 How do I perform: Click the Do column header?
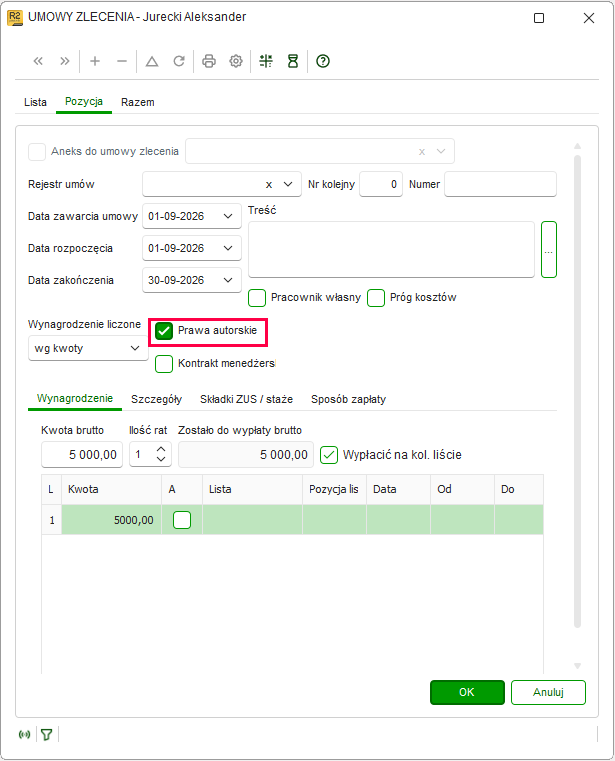[x=519, y=489]
